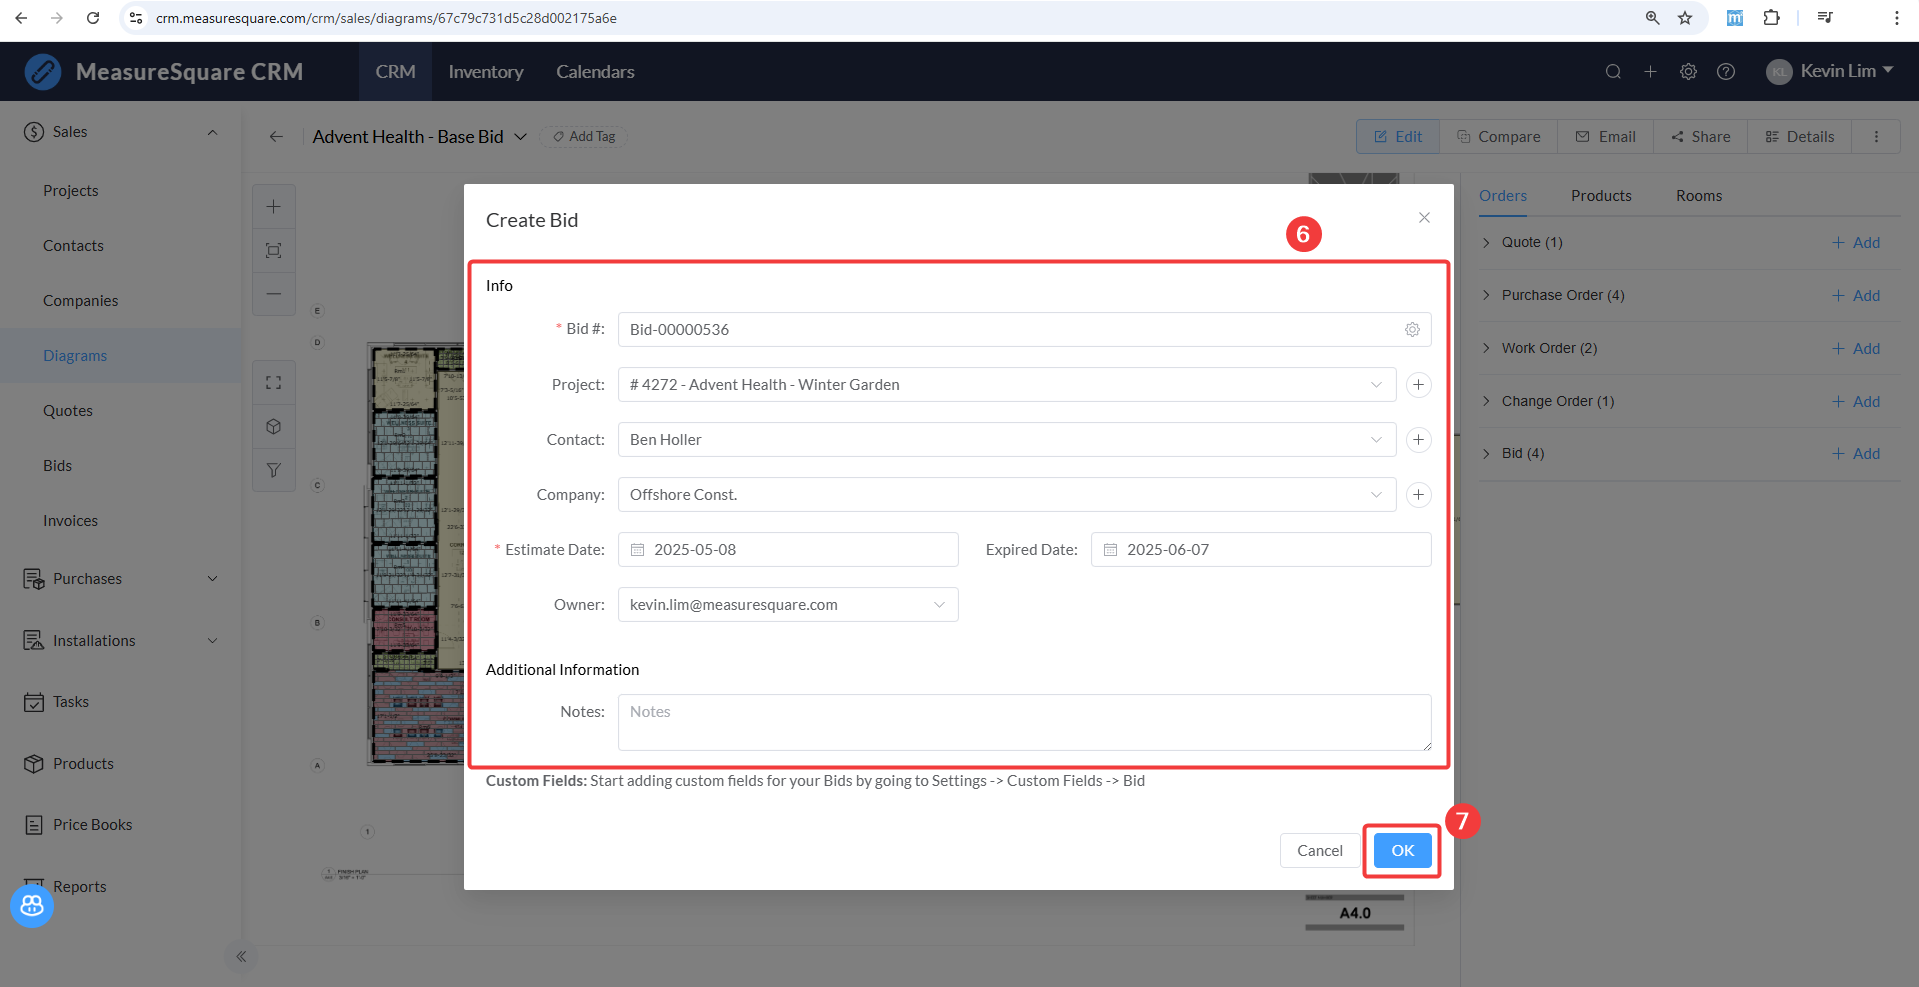Image resolution: width=1919 pixels, height=987 pixels.
Task: Click the MeasureSquare CRM logo
Action: click(x=164, y=72)
